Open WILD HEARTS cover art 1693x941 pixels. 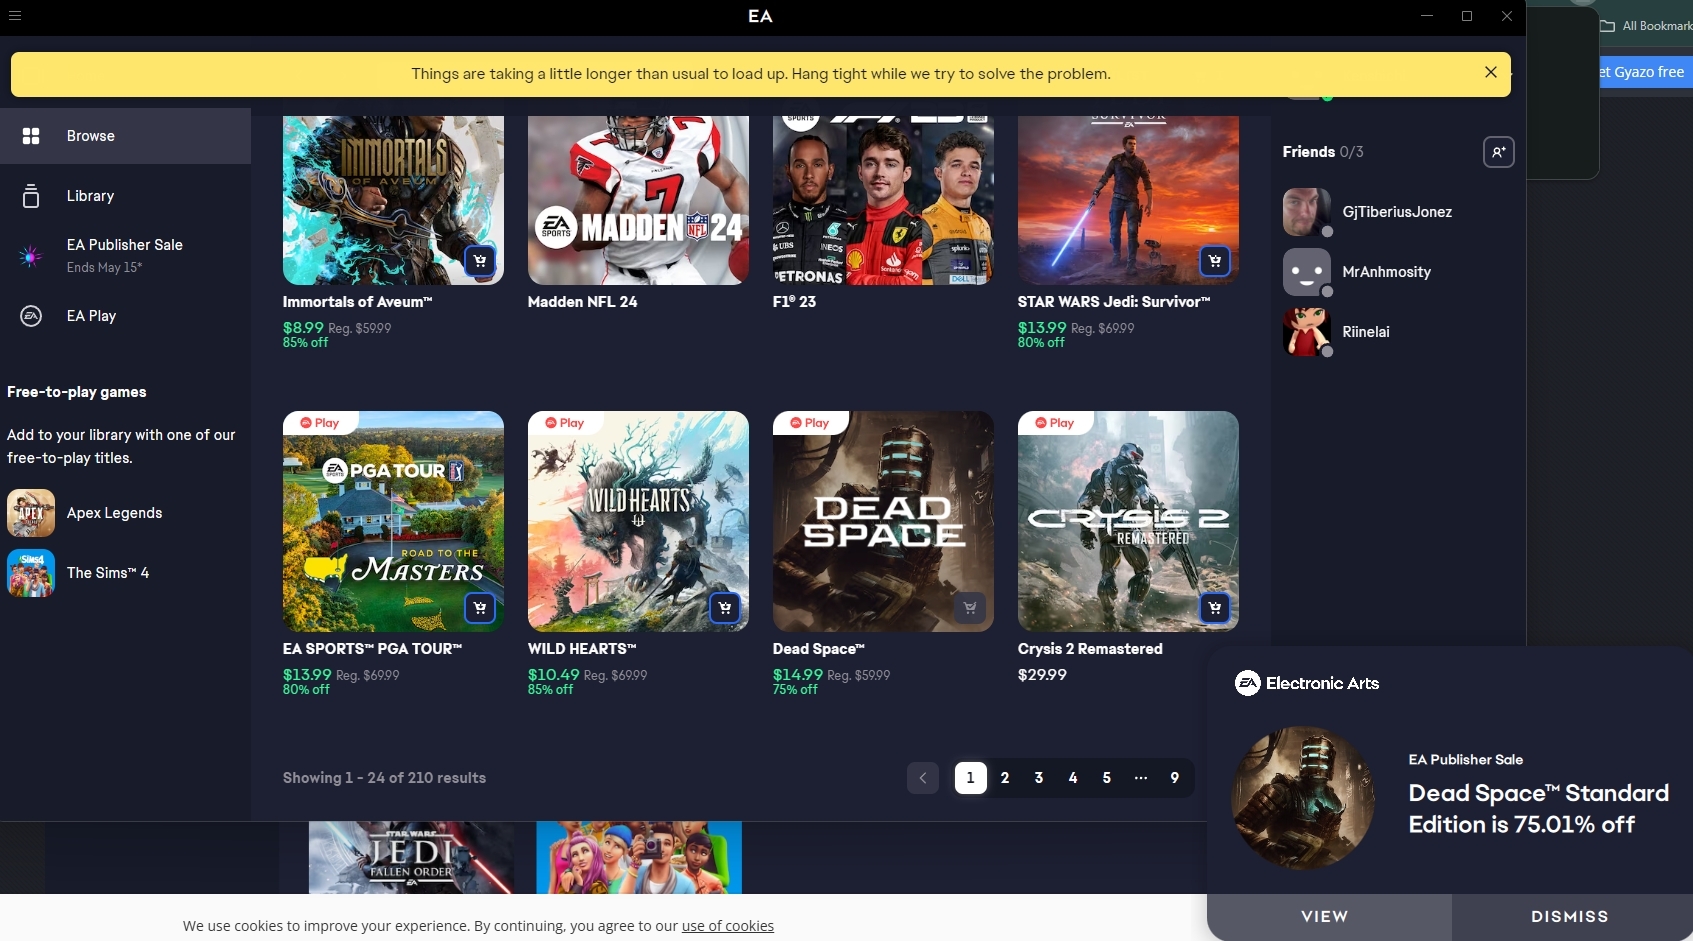tap(638, 521)
